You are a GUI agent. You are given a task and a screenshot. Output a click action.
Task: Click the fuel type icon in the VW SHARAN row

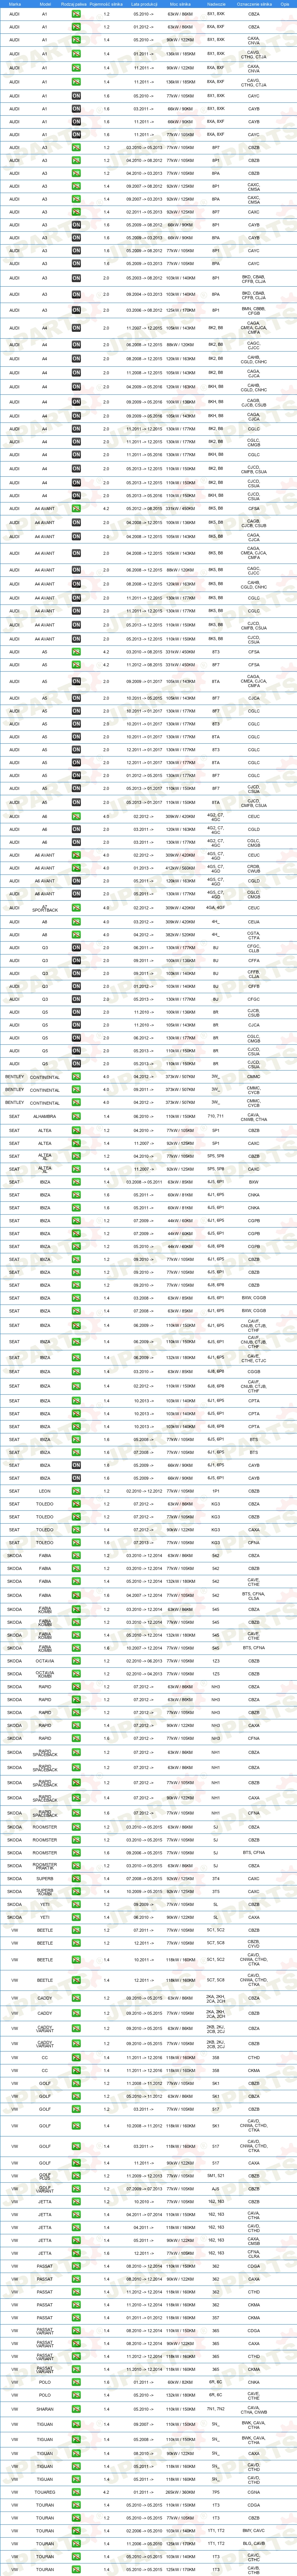pos(76,2410)
